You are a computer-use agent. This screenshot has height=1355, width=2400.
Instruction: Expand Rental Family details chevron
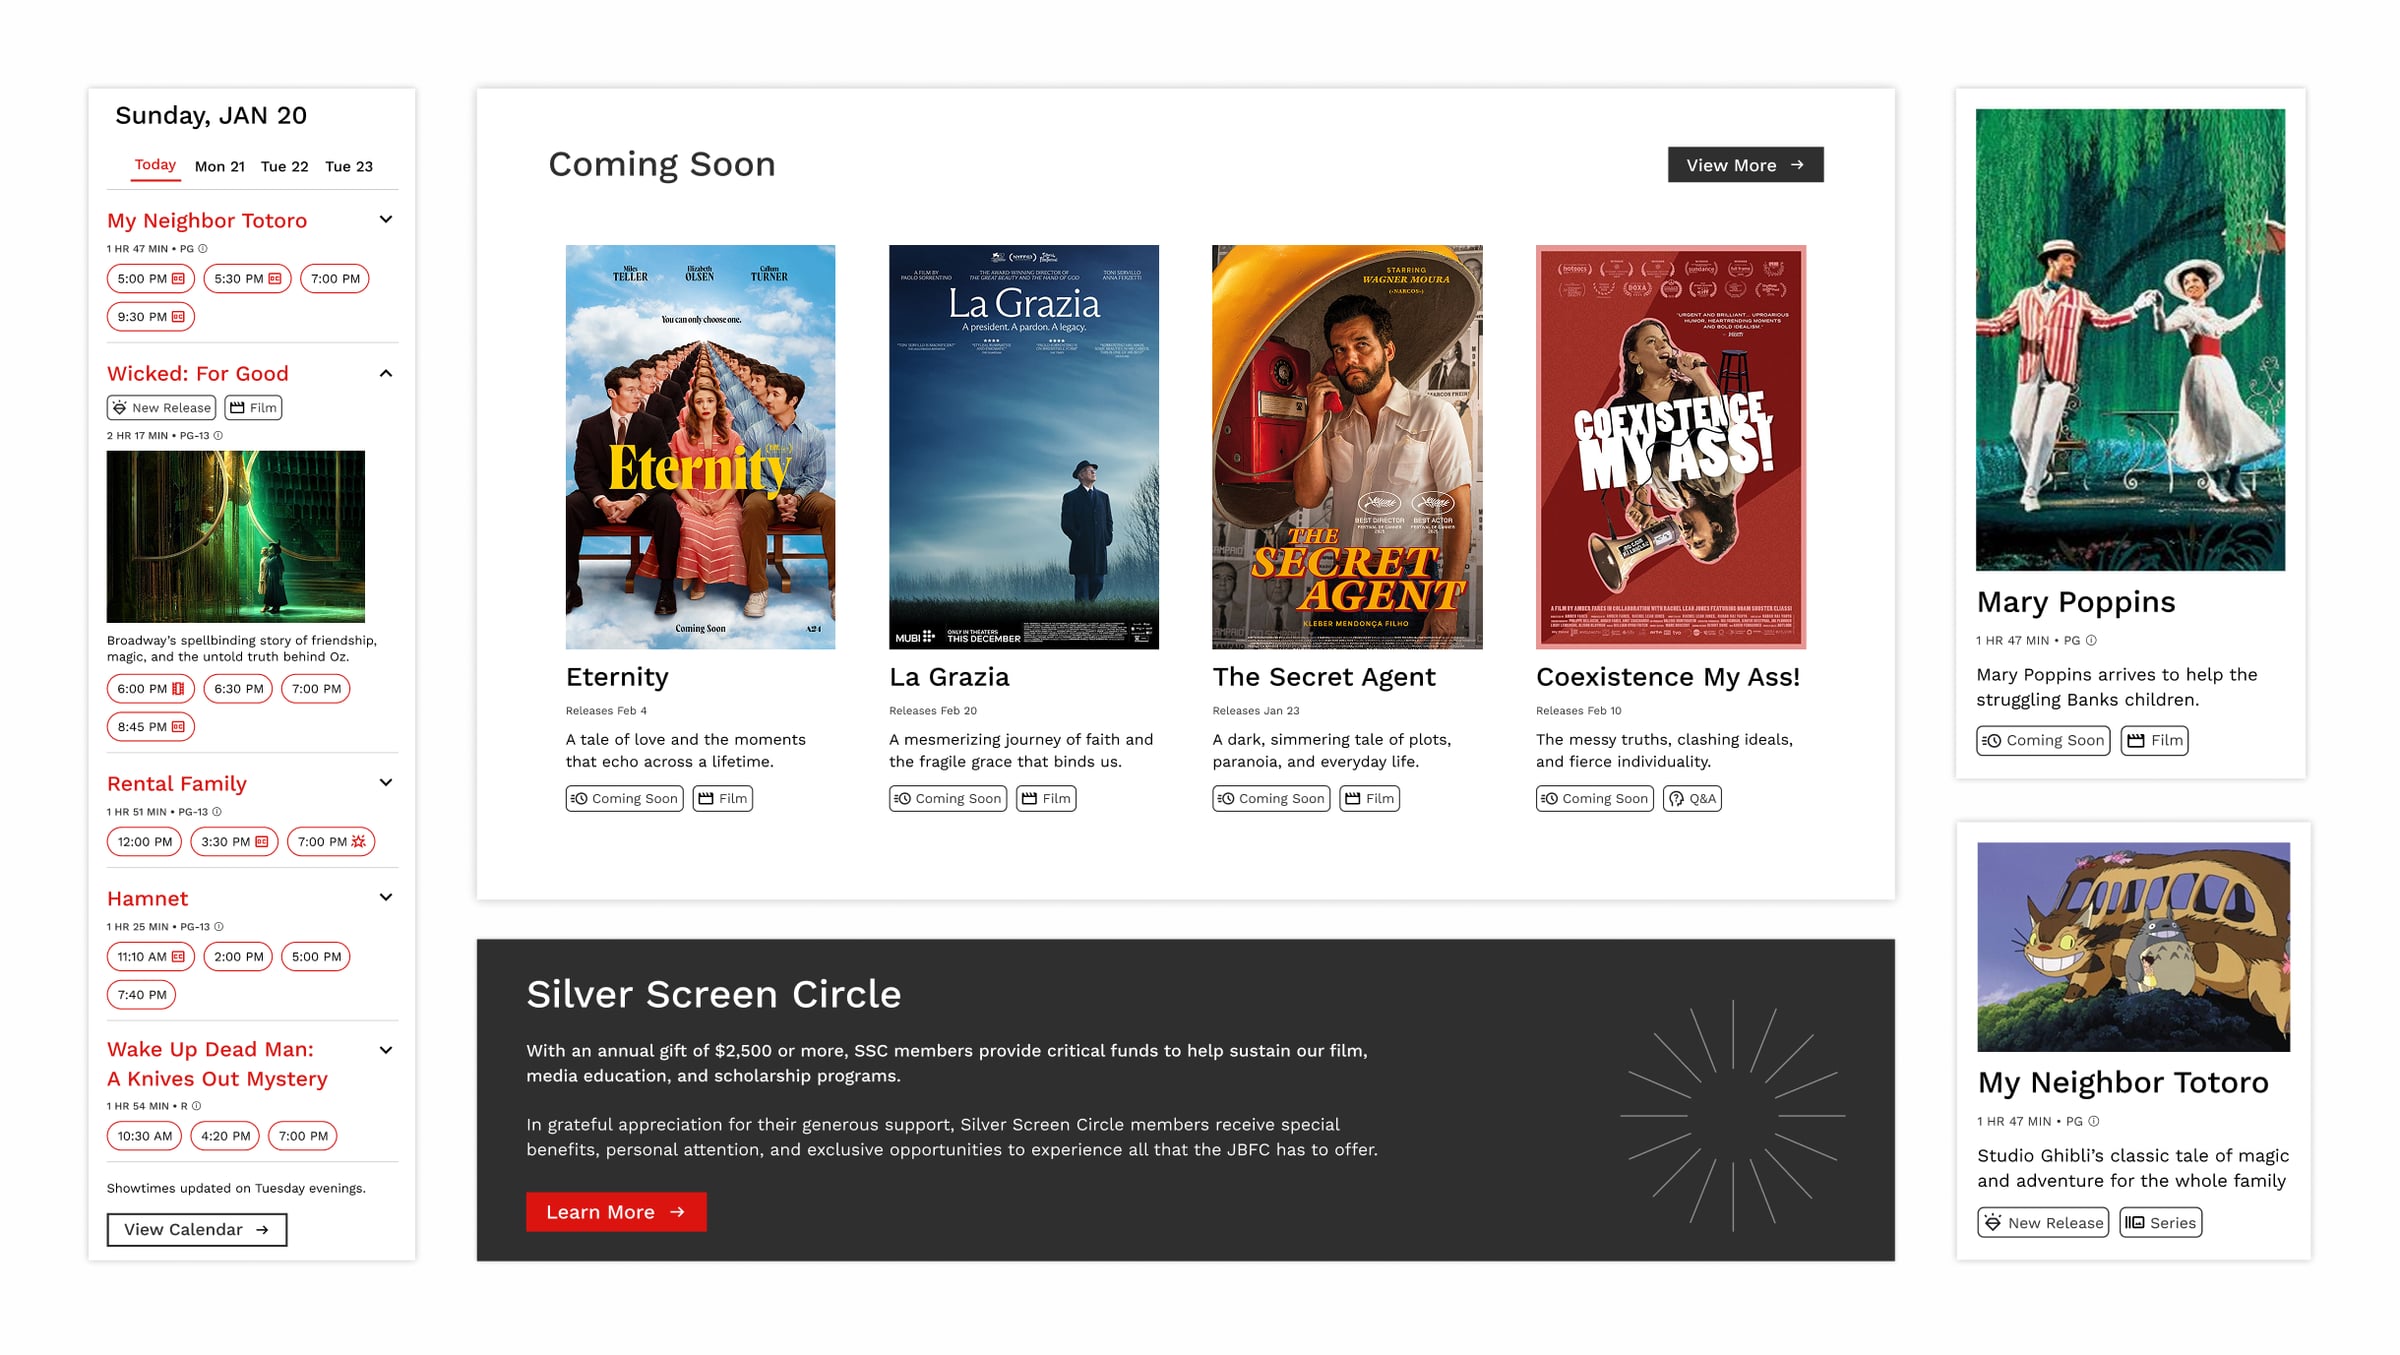click(x=386, y=783)
